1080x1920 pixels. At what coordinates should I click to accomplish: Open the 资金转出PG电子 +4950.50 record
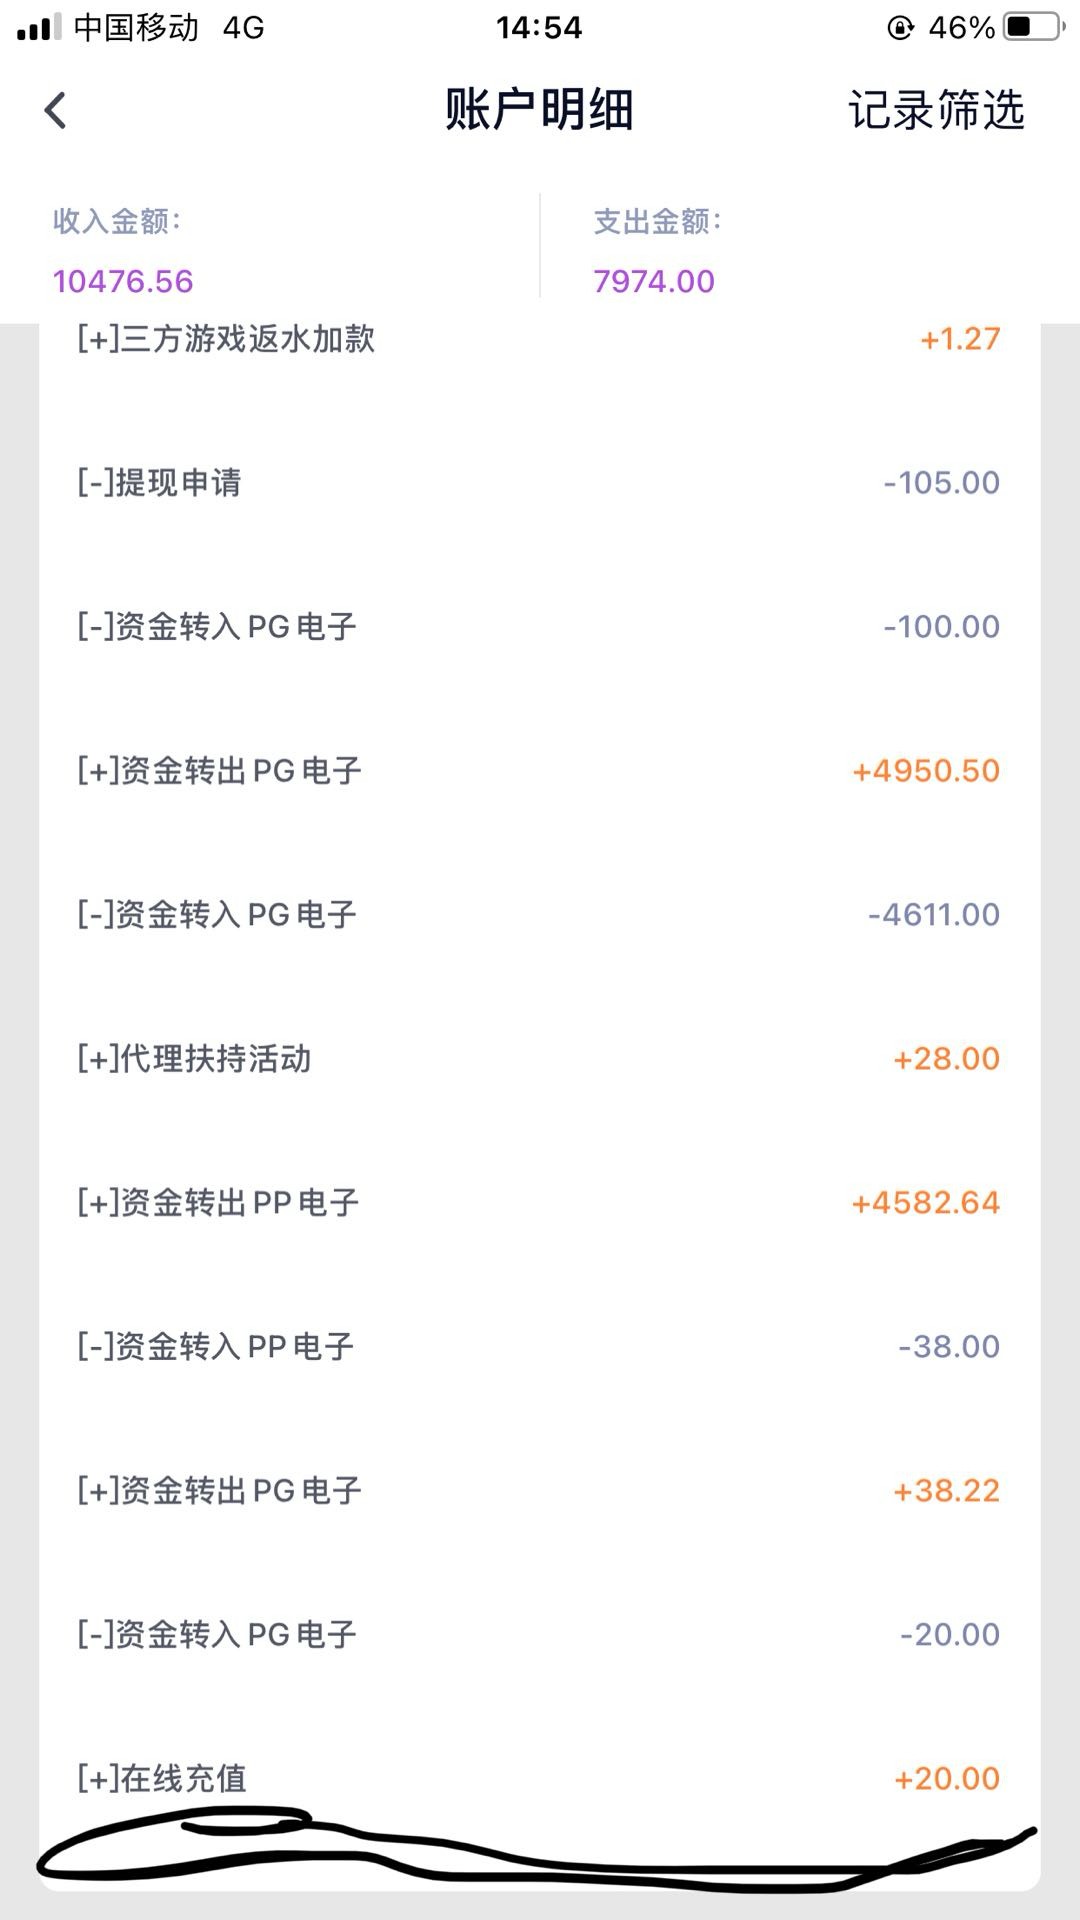pyautogui.click(x=539, y=771)
